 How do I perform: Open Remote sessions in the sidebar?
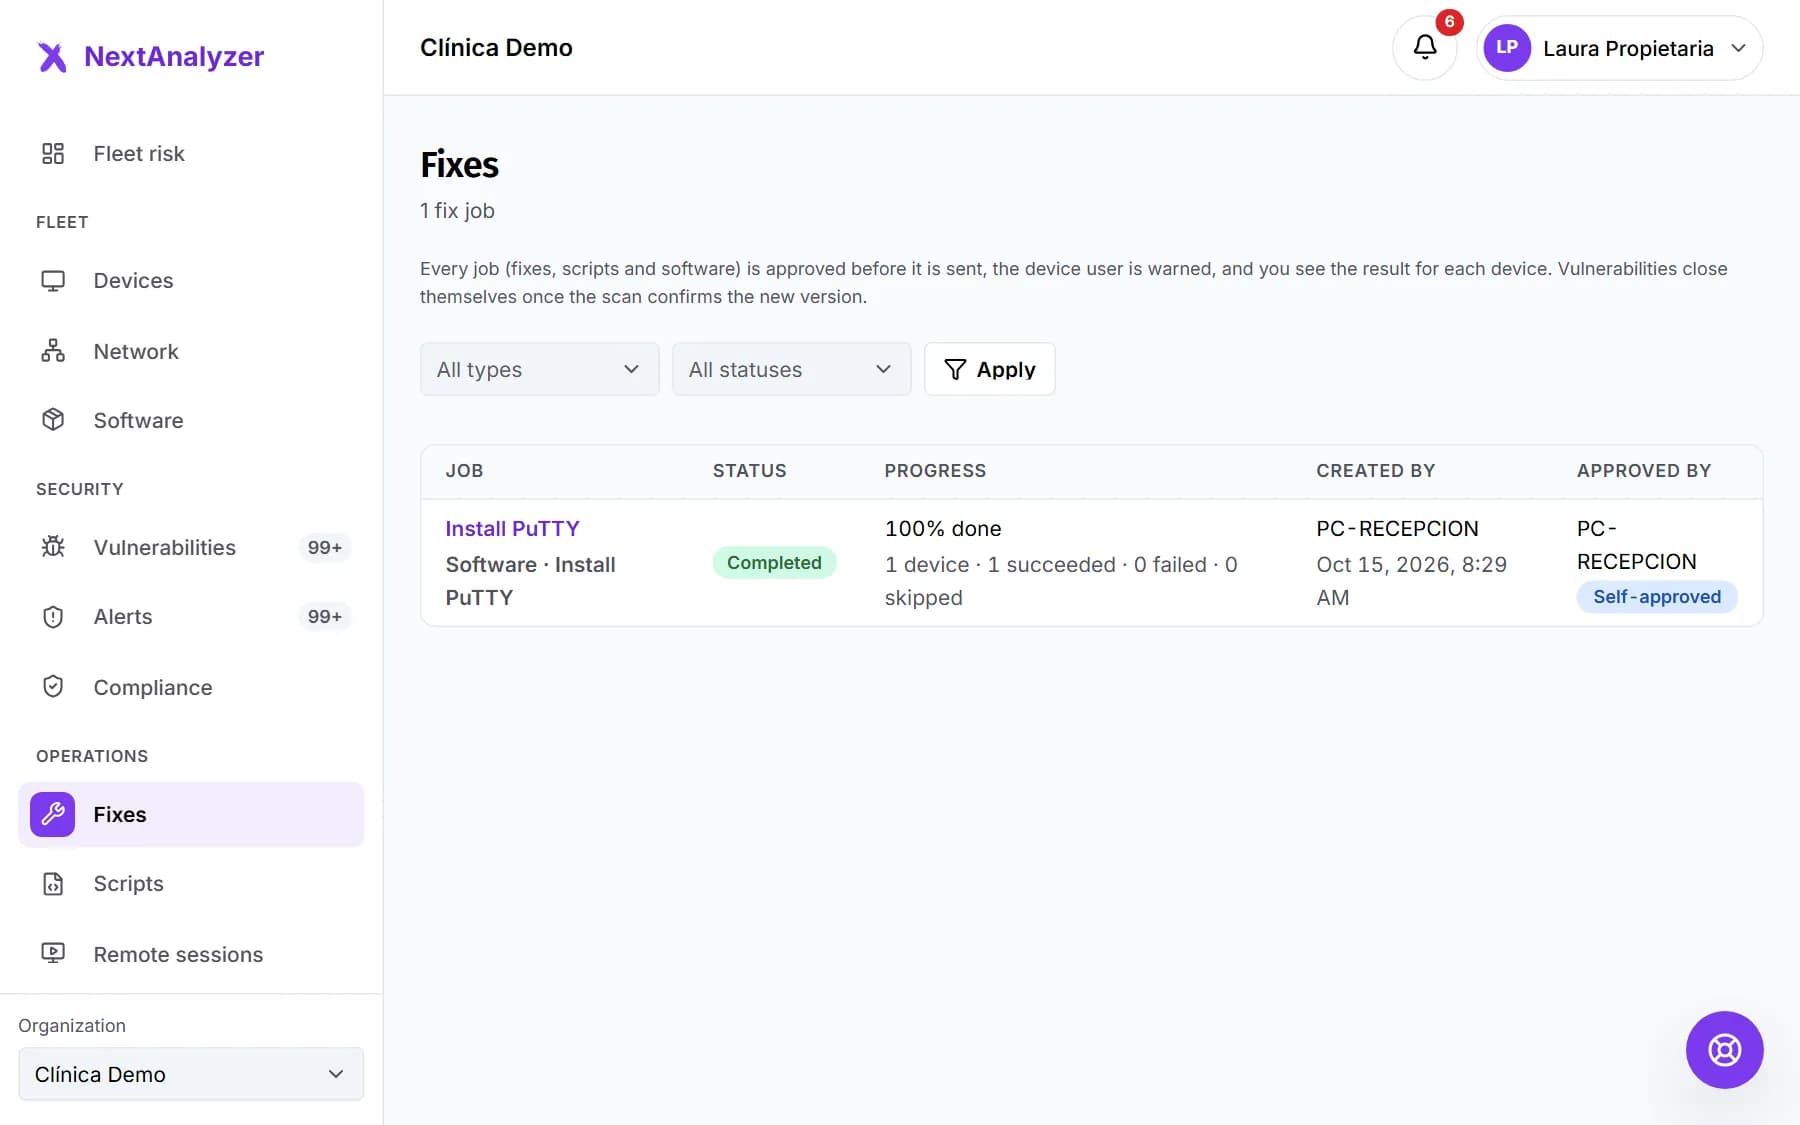[191, 954]
